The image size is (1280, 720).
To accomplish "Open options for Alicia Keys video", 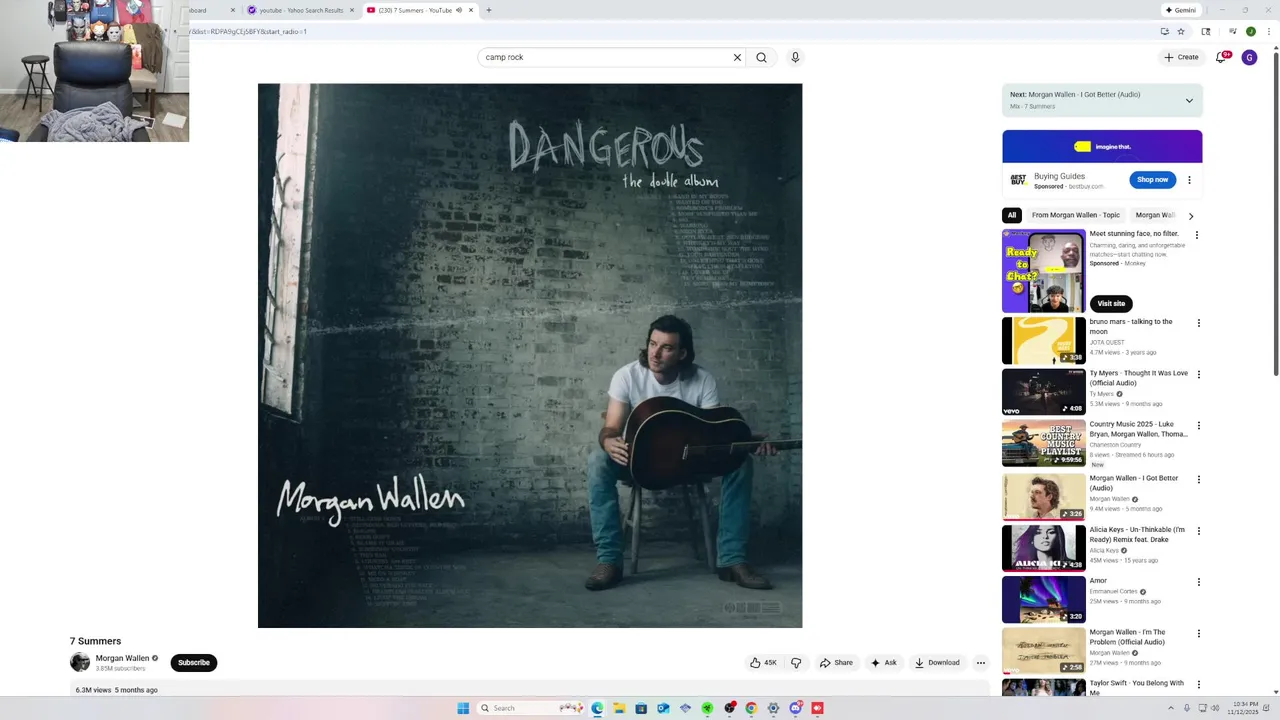I will 1198,531.
